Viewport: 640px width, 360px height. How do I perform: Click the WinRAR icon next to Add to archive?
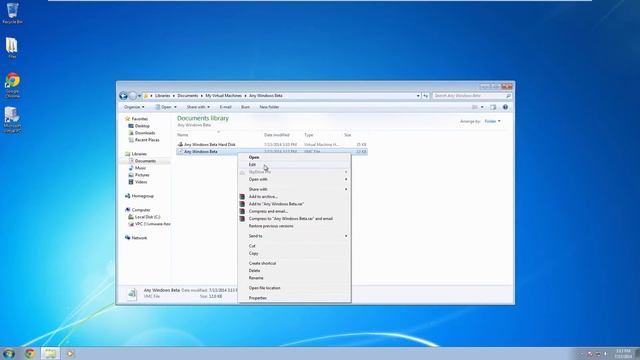[242, 197]
